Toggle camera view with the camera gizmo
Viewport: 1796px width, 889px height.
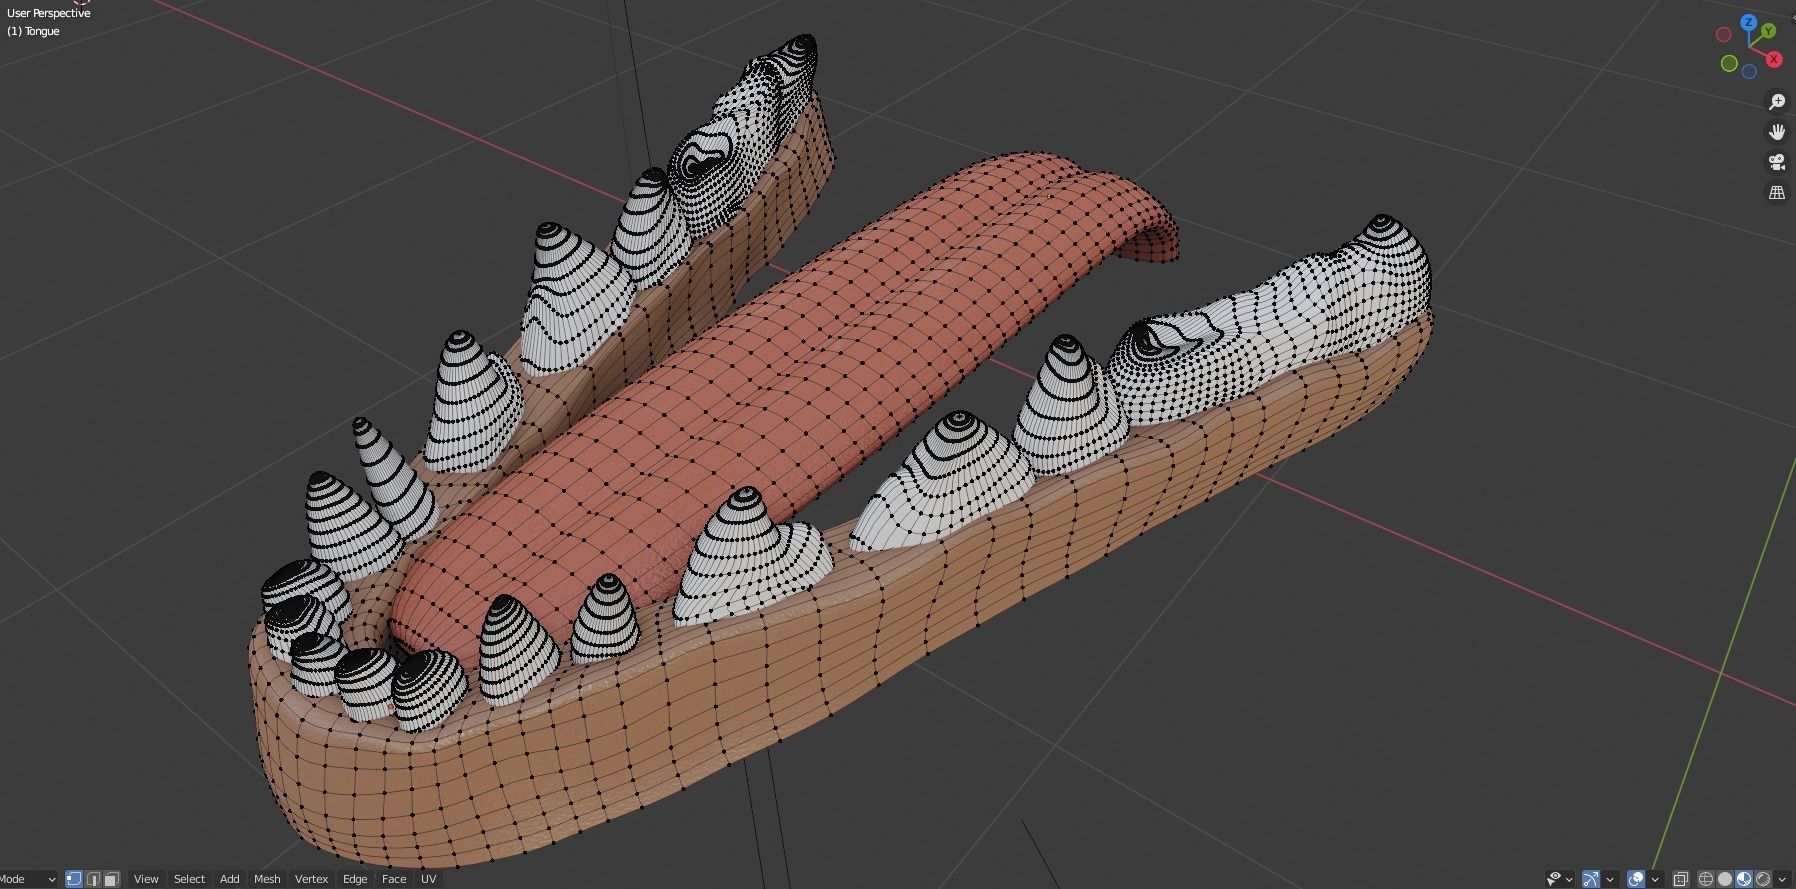pos(1777,162)
